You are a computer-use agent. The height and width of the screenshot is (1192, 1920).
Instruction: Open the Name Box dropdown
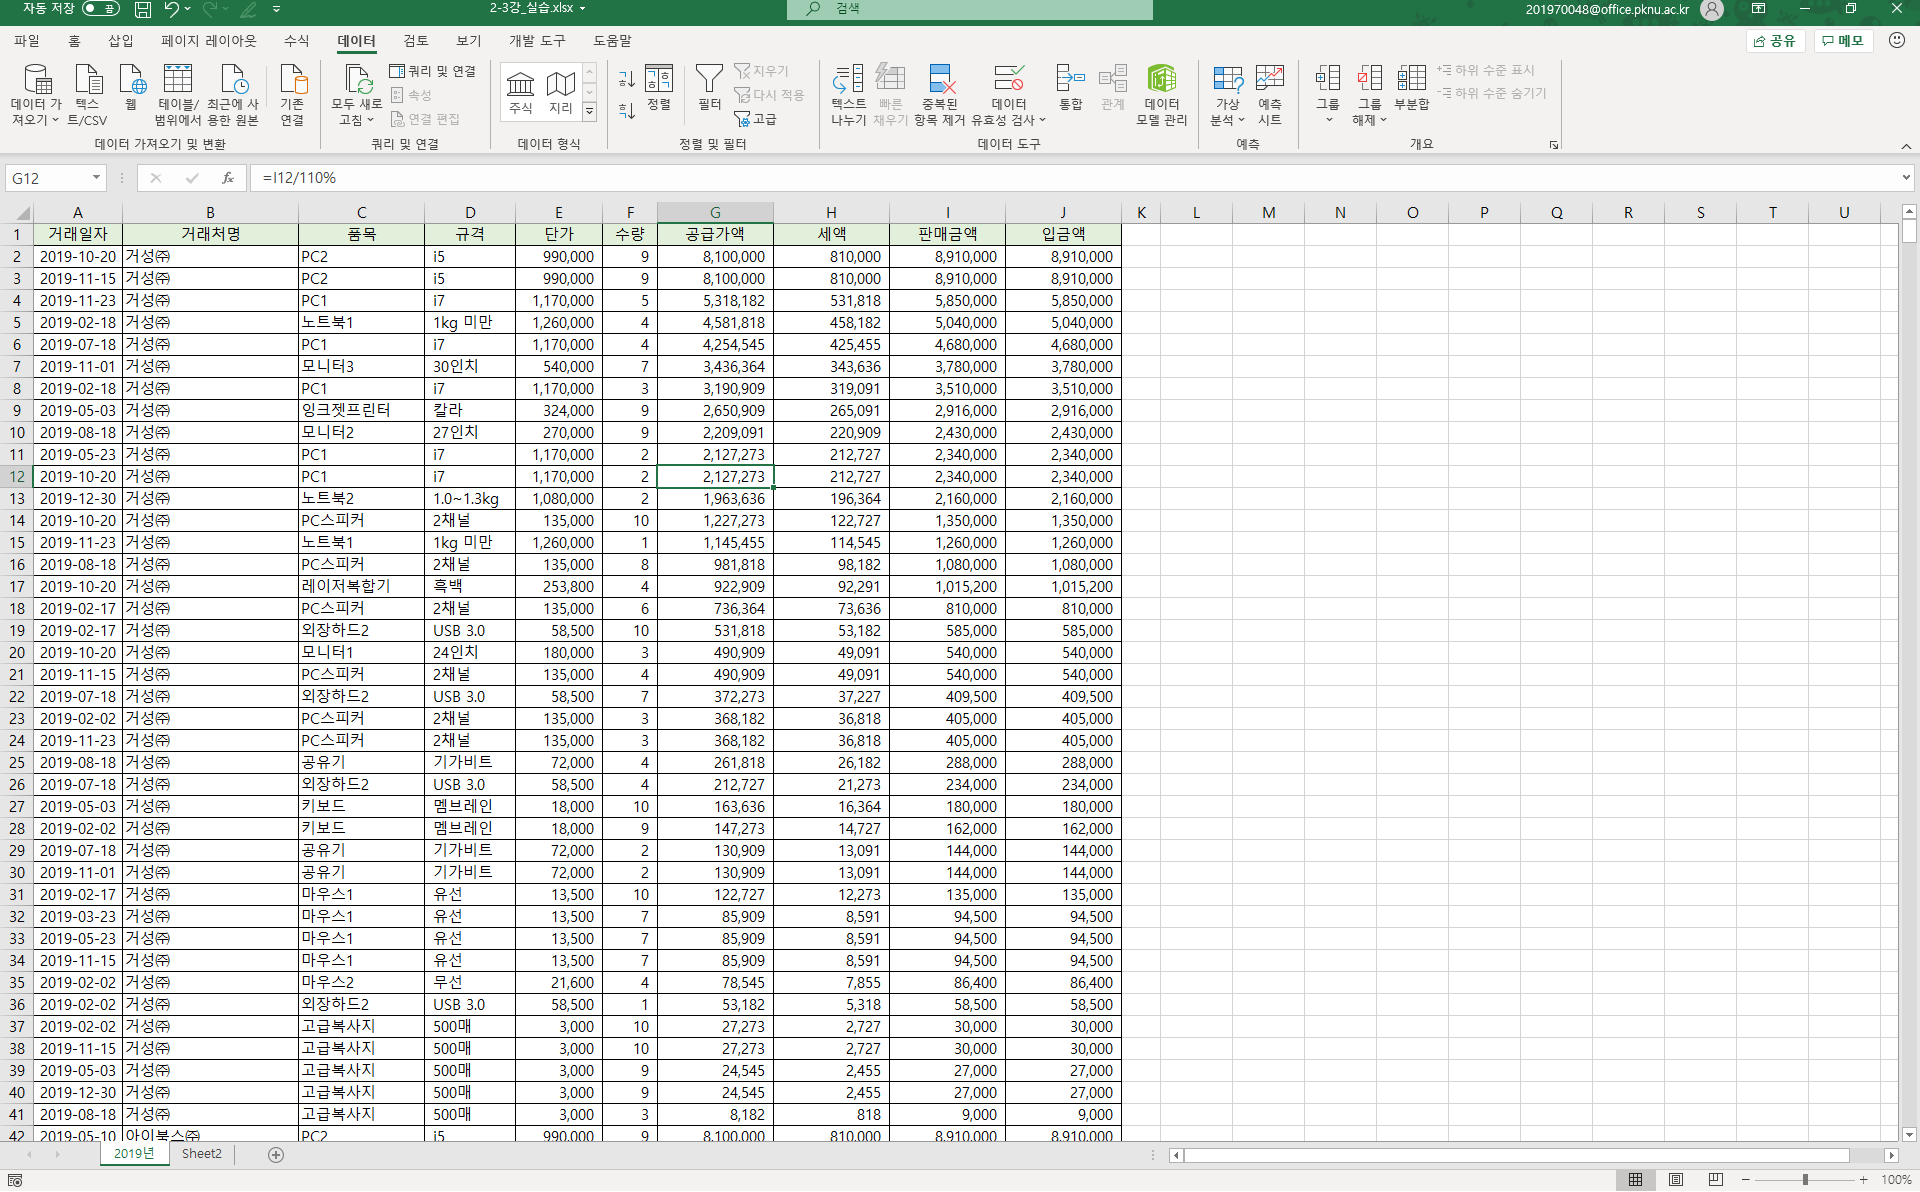pyautogui.click(x=97, y=178)
